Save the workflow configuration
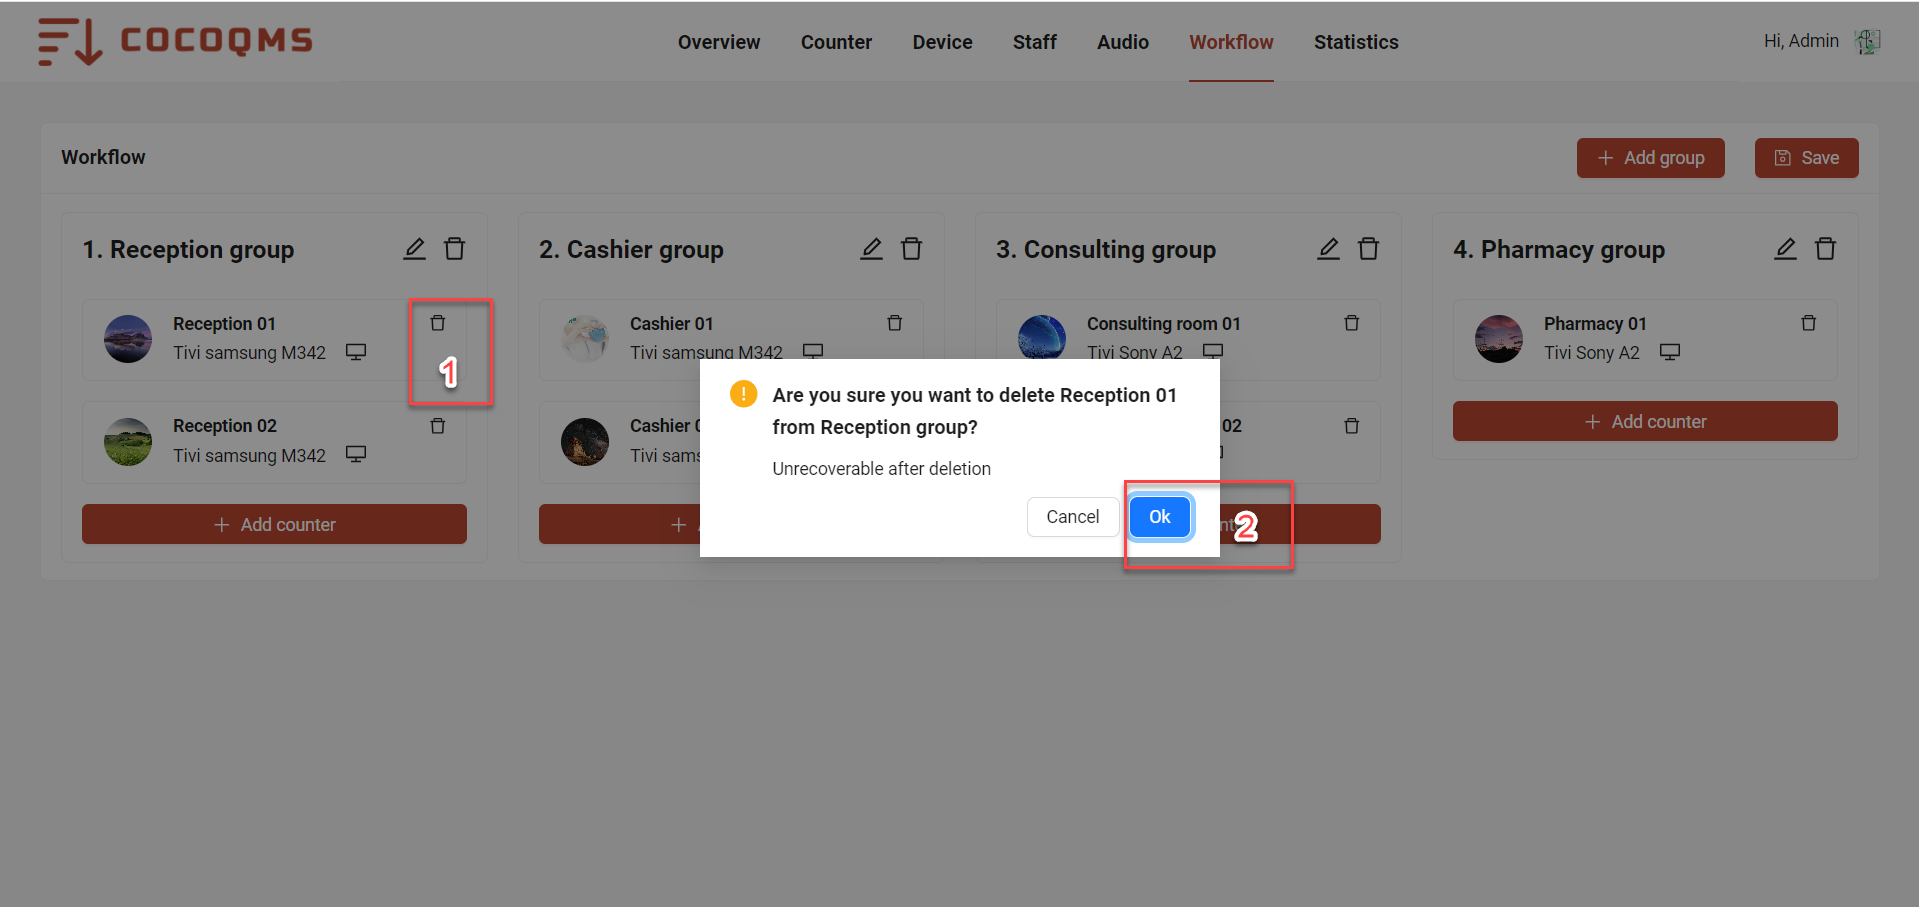 tap(1806, 158)
